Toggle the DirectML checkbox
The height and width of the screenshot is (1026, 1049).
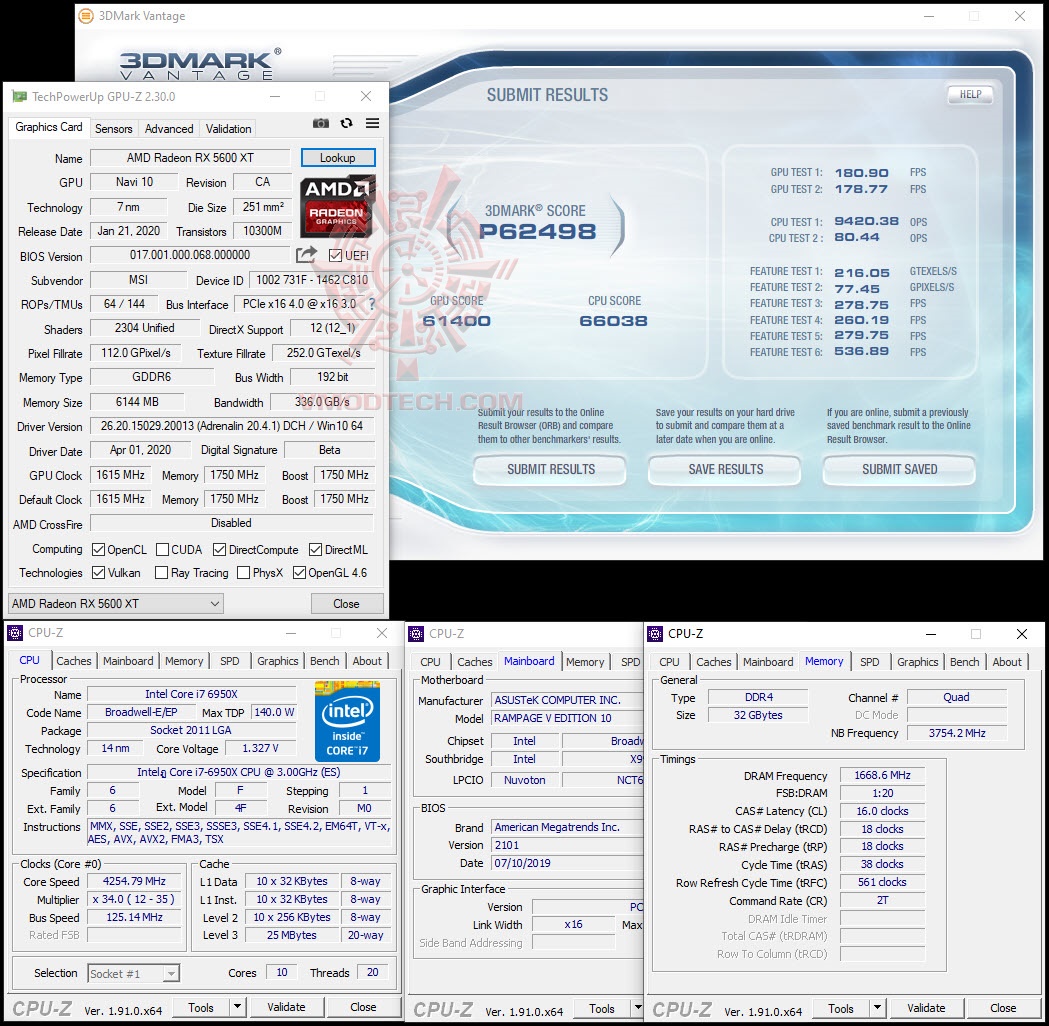coord(315,549)
